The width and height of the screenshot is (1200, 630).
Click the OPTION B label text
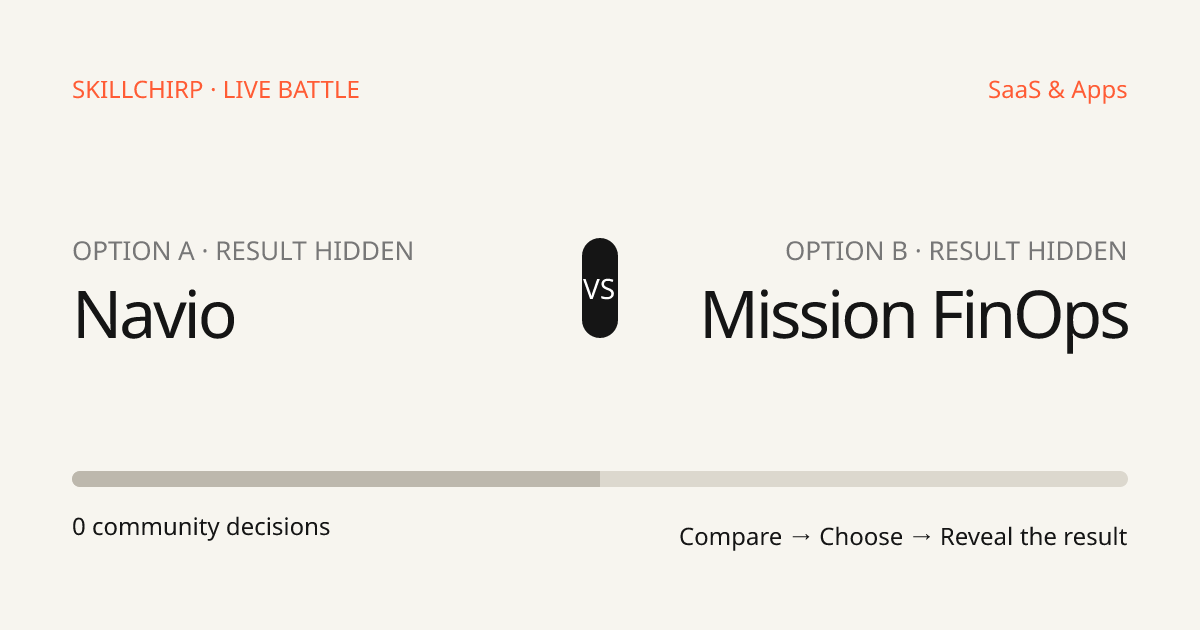[847, 251]
